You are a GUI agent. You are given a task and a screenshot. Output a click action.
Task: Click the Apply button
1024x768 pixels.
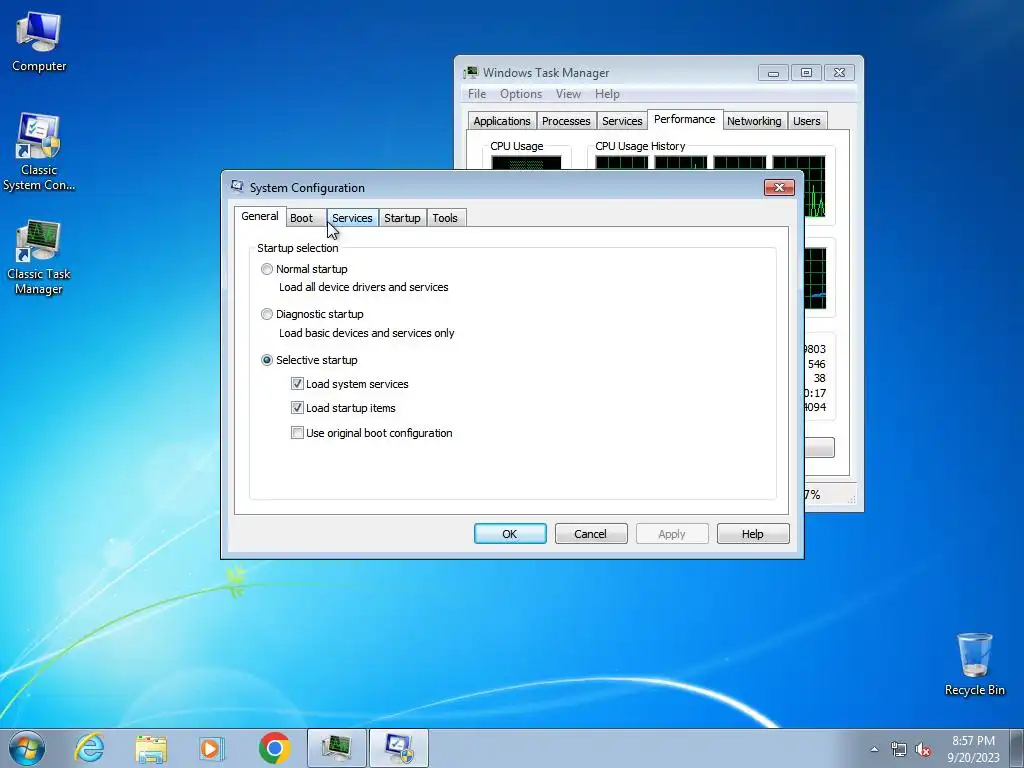[672, 534]
